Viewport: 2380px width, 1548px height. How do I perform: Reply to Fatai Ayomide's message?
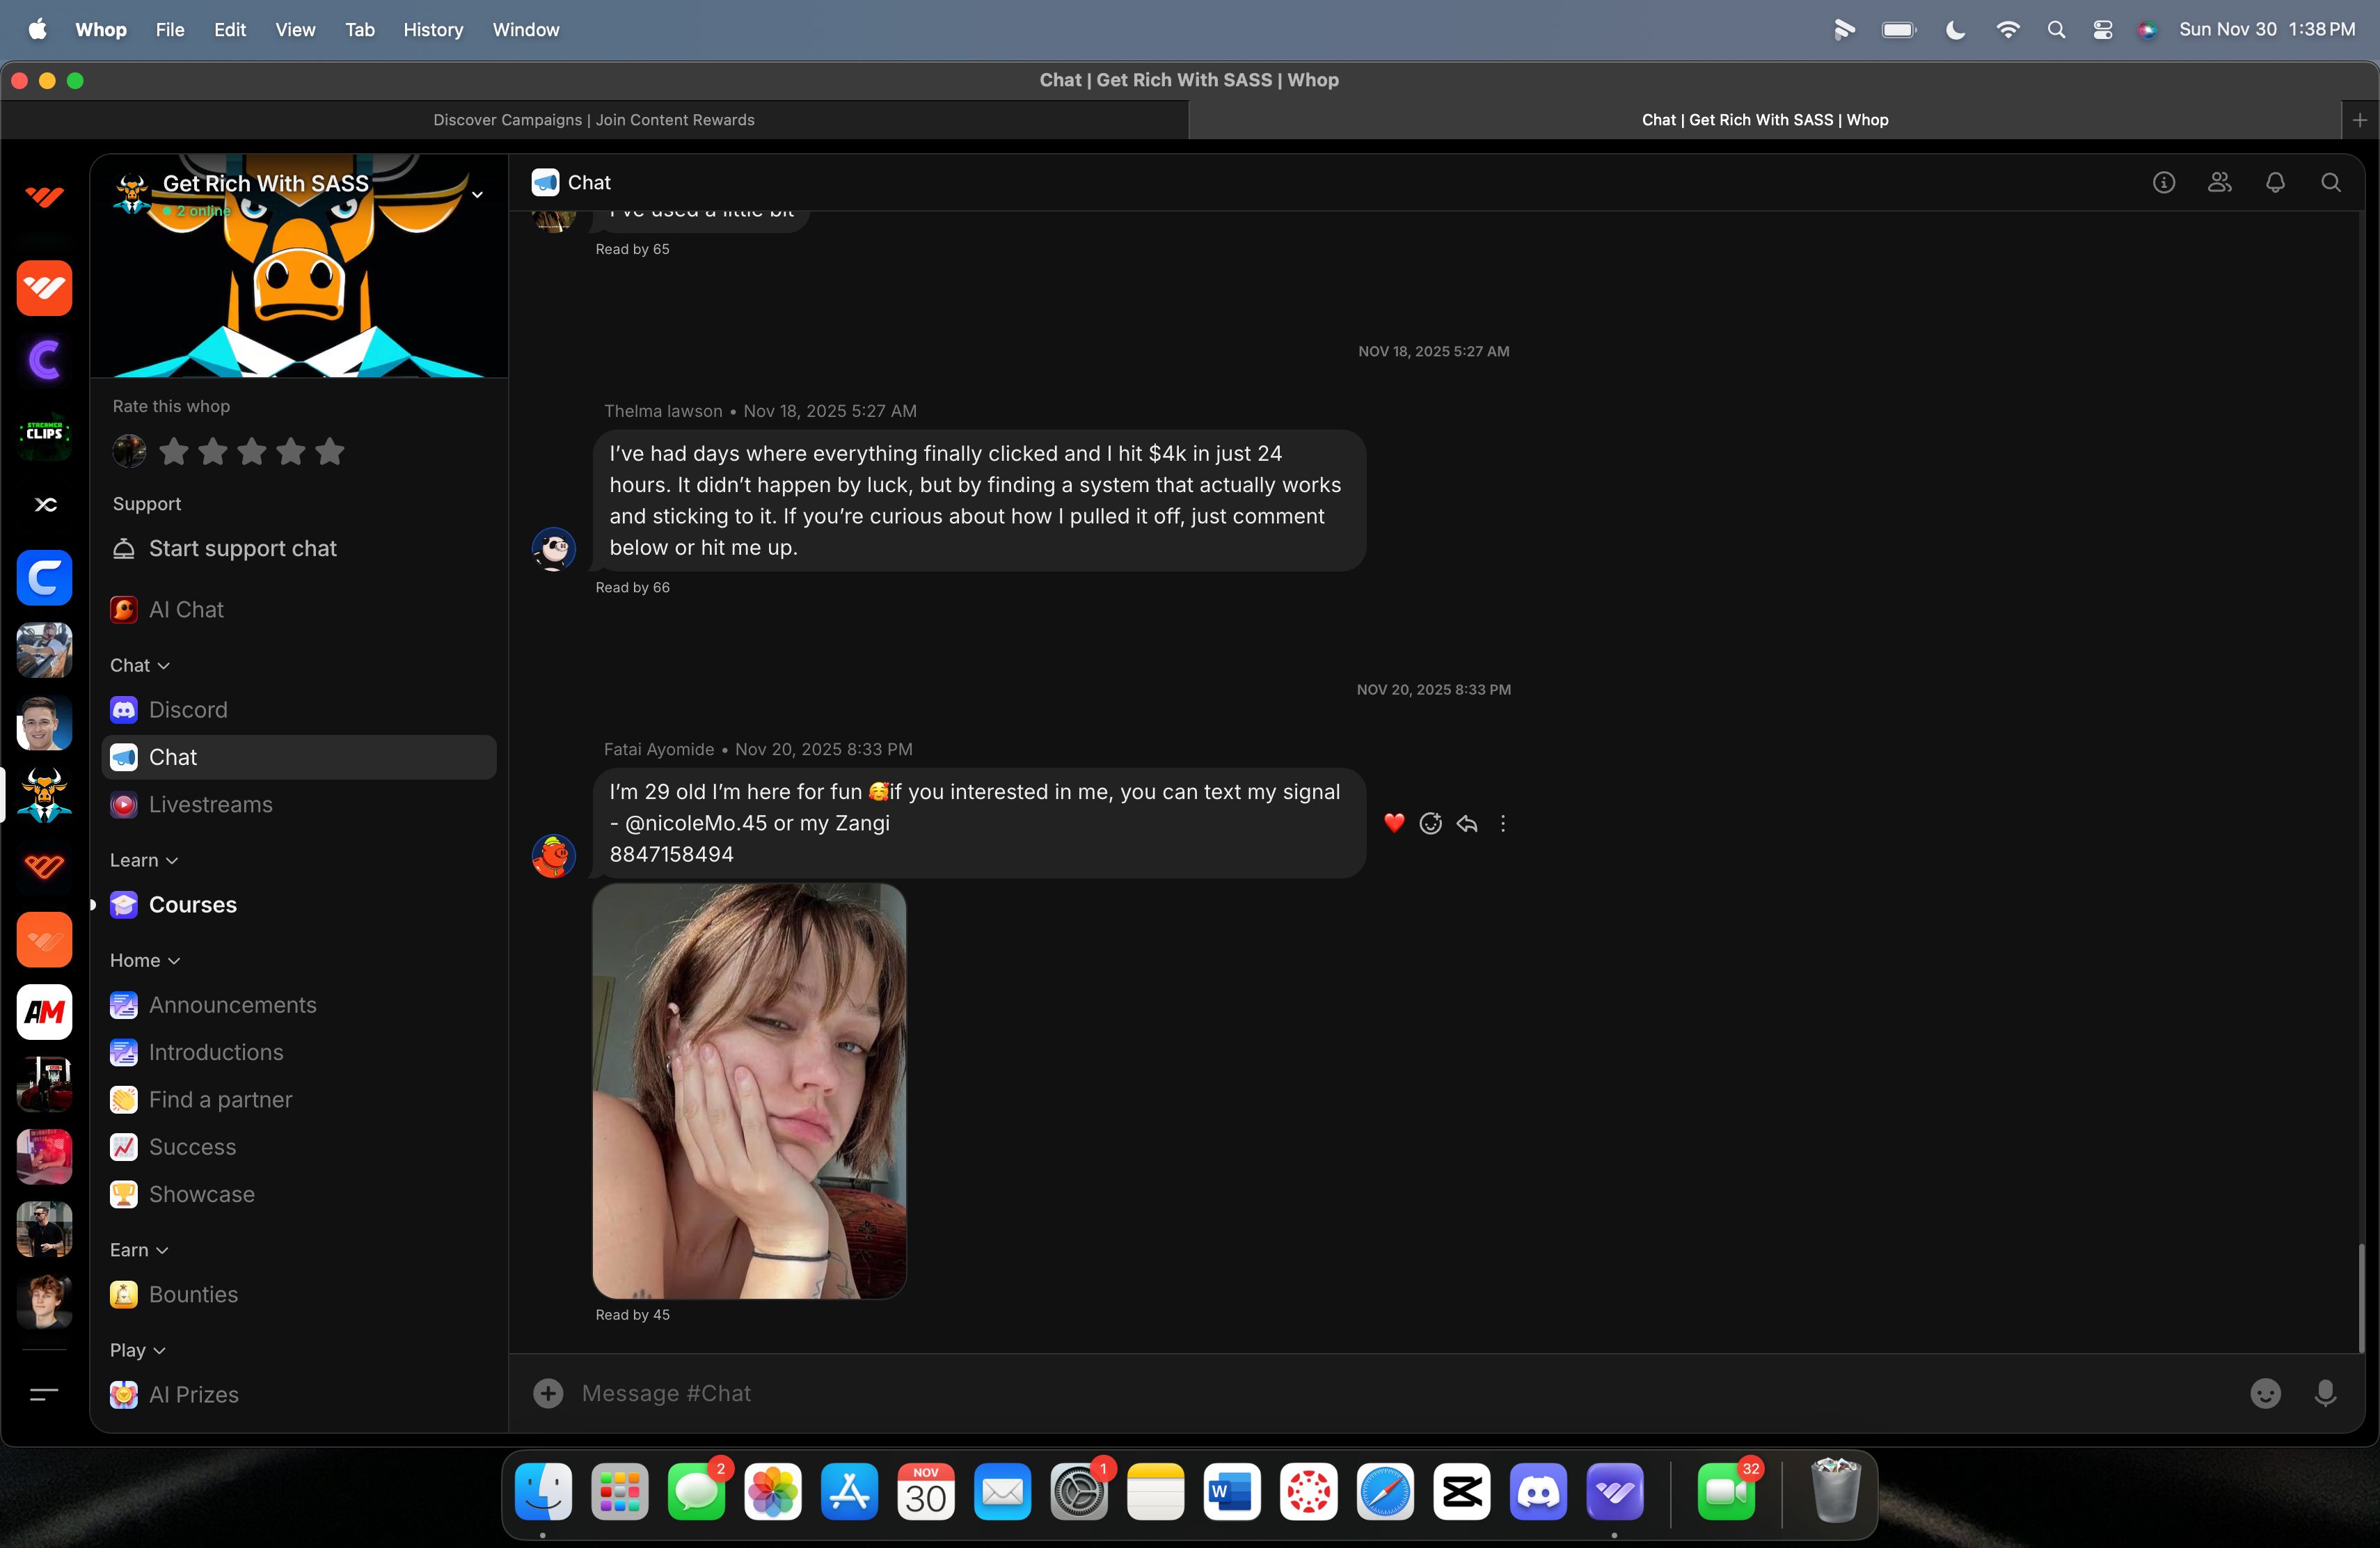1467,823
